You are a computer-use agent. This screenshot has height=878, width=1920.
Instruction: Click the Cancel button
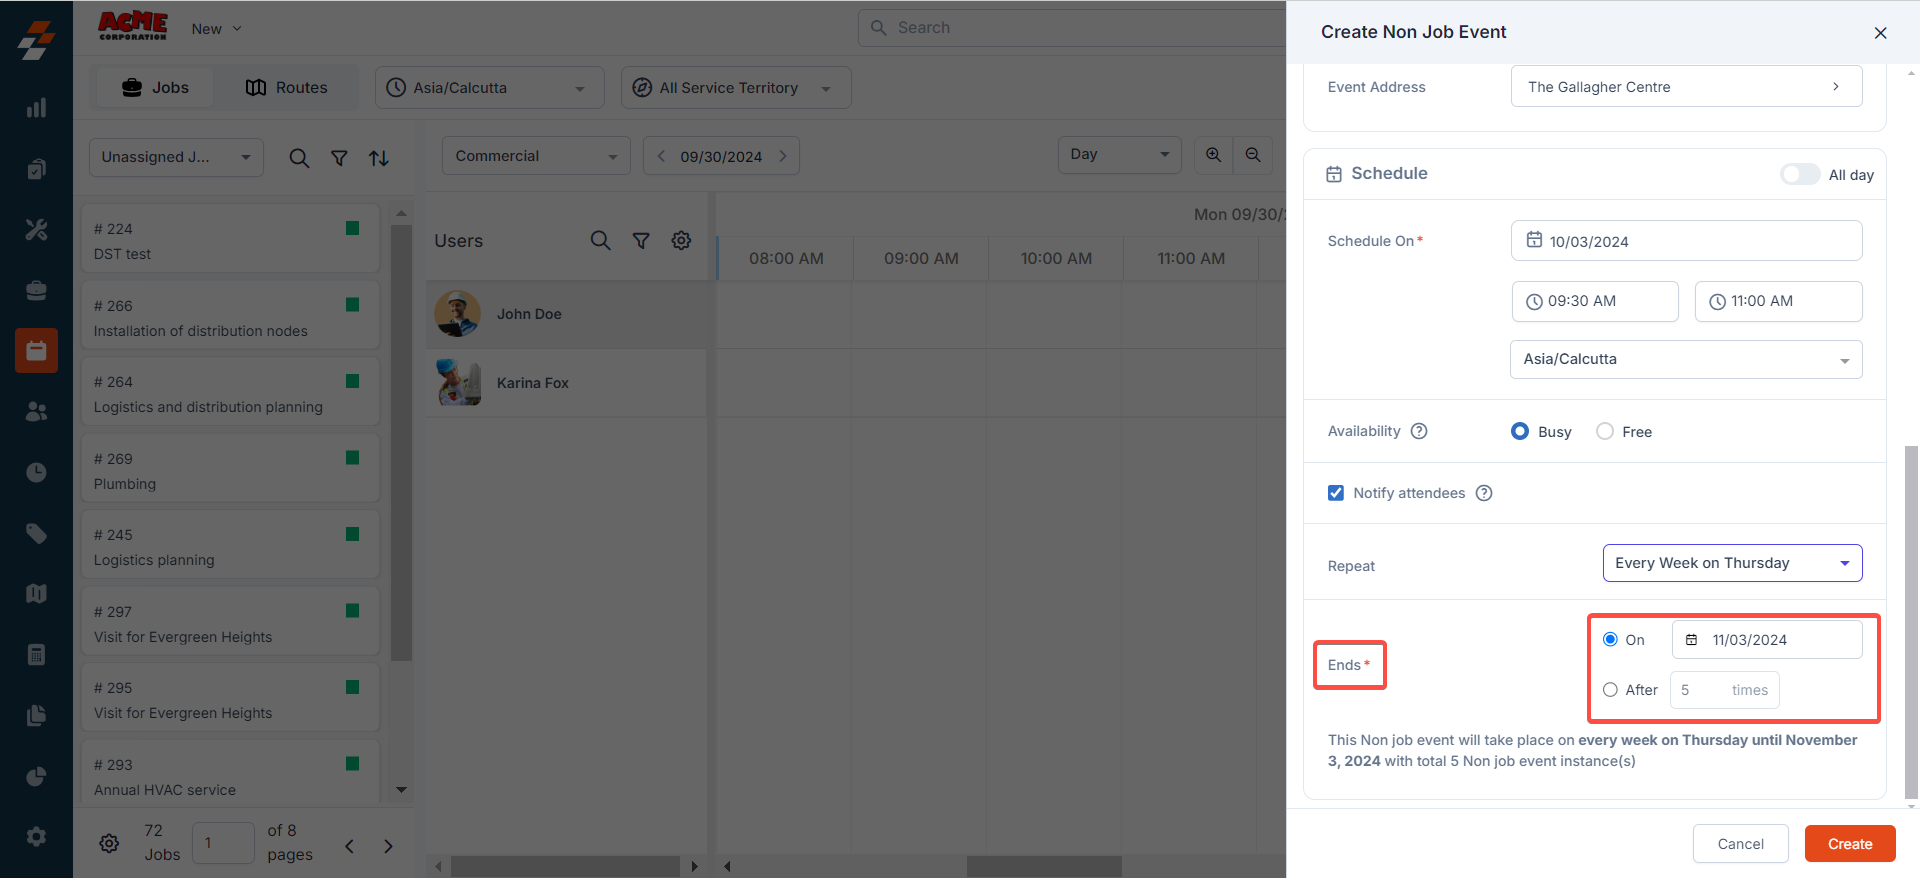click(x=1740, y=844)
